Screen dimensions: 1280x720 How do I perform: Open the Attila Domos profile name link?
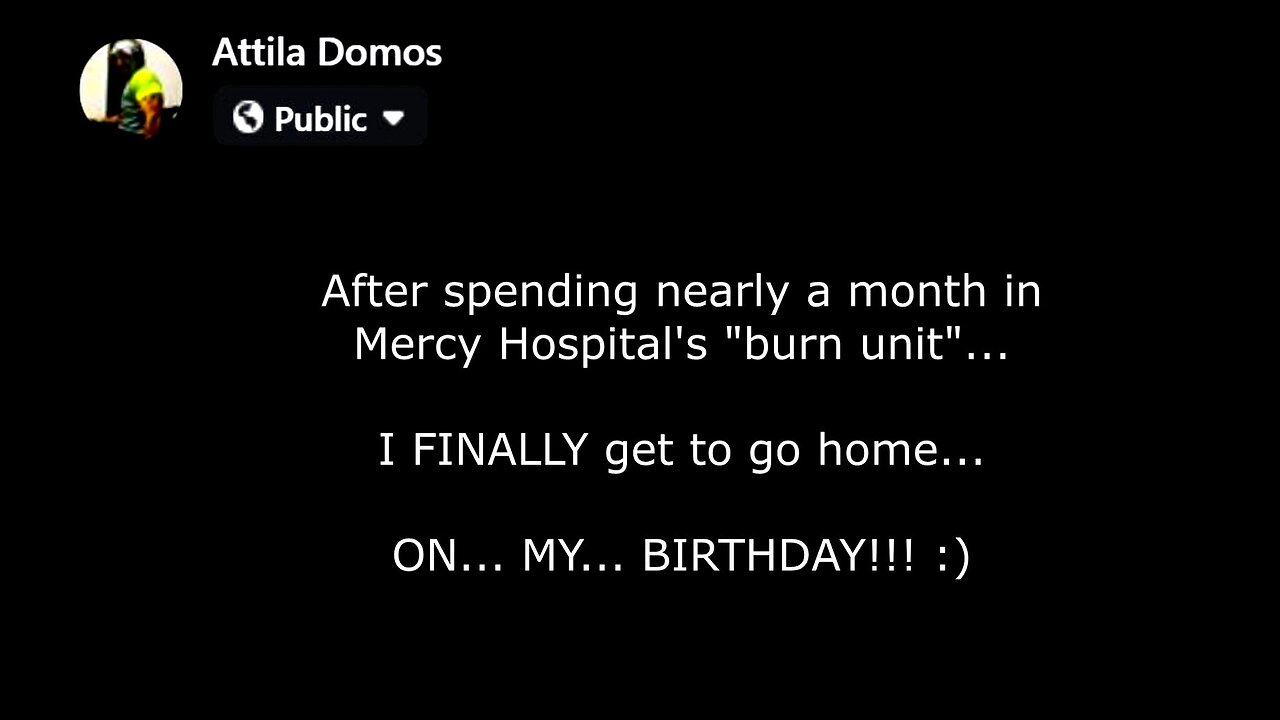(327, 53)
